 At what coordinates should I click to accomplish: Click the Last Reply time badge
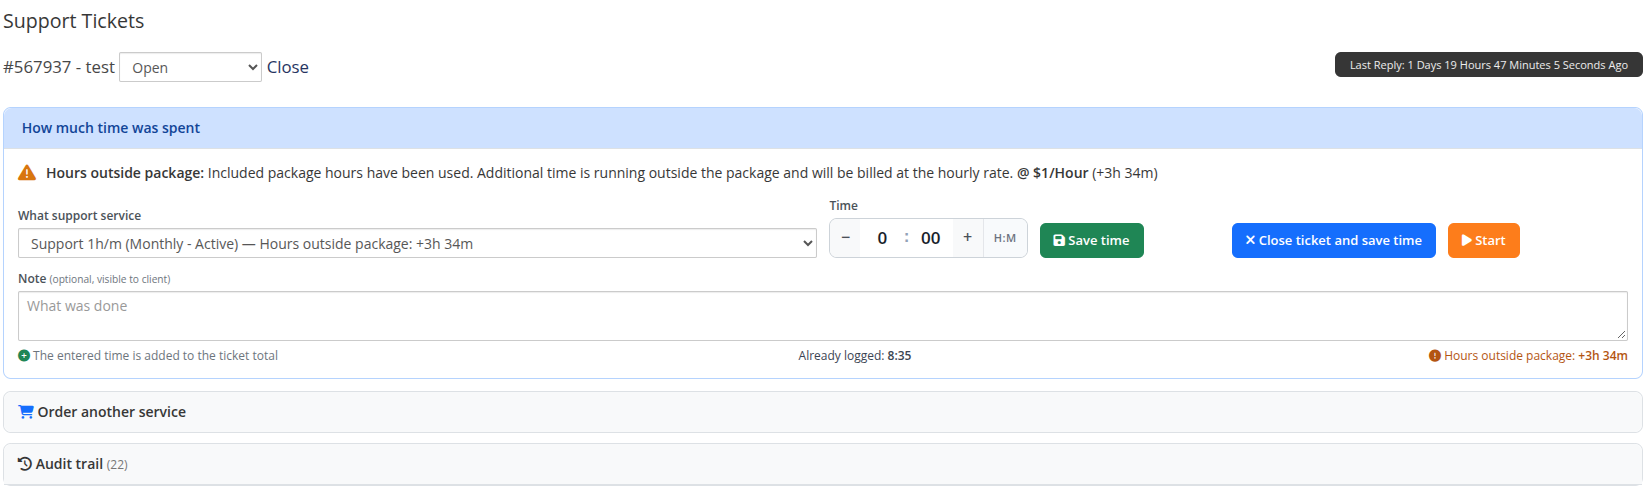(x=1488, y=65)
